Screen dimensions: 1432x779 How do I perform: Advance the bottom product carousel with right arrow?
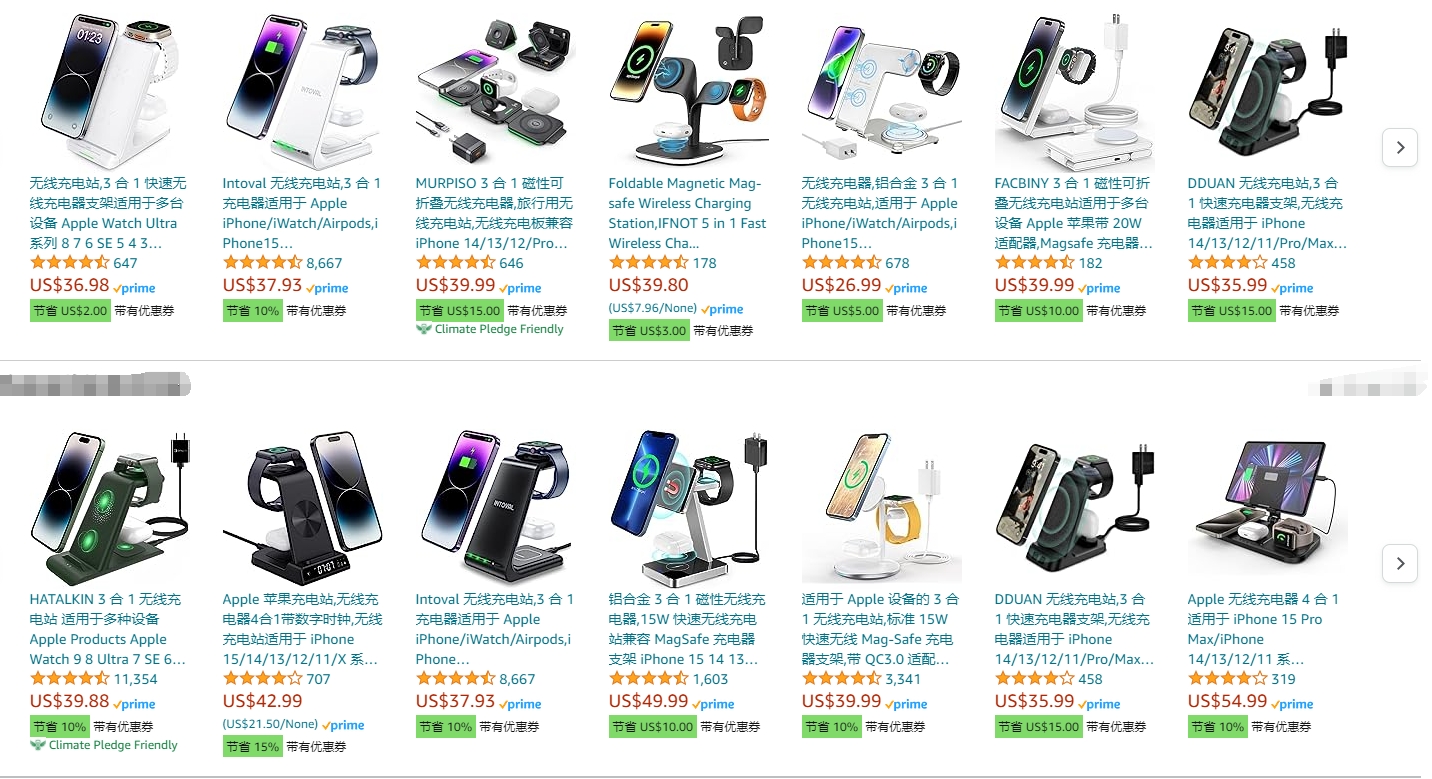(1399, 563)
